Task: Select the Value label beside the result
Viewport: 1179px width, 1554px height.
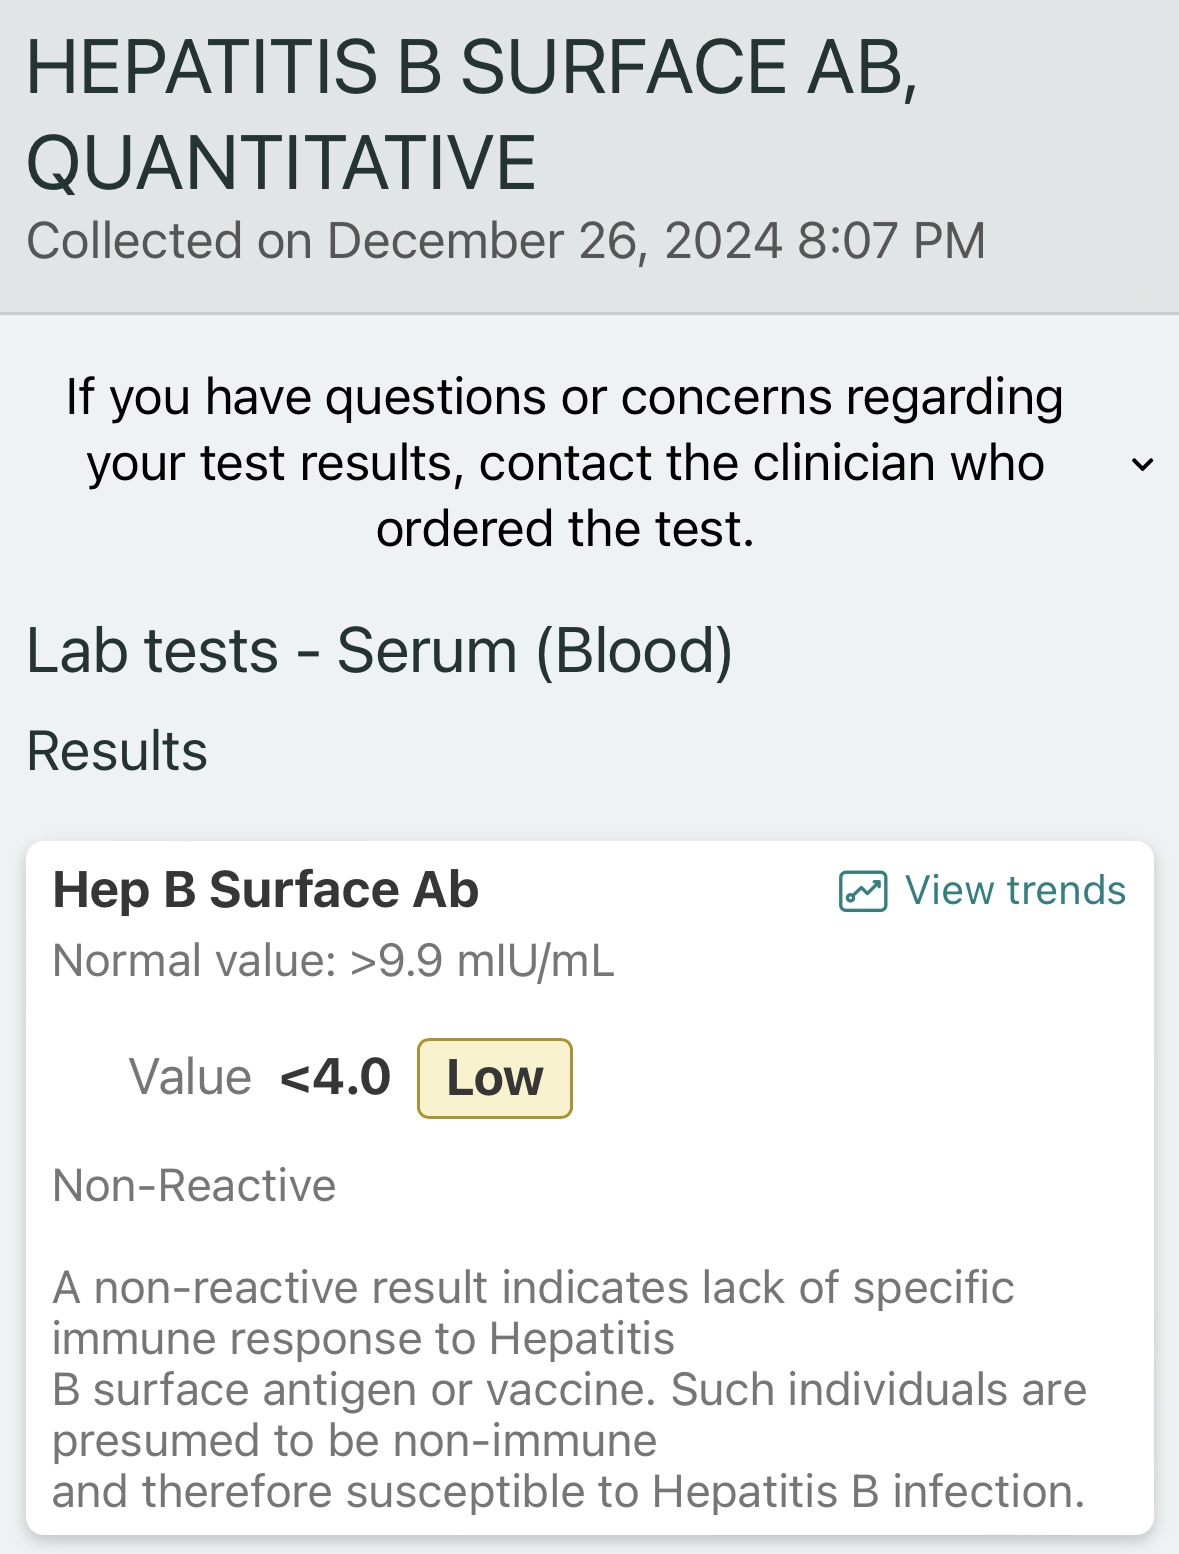Action: 190,1078
